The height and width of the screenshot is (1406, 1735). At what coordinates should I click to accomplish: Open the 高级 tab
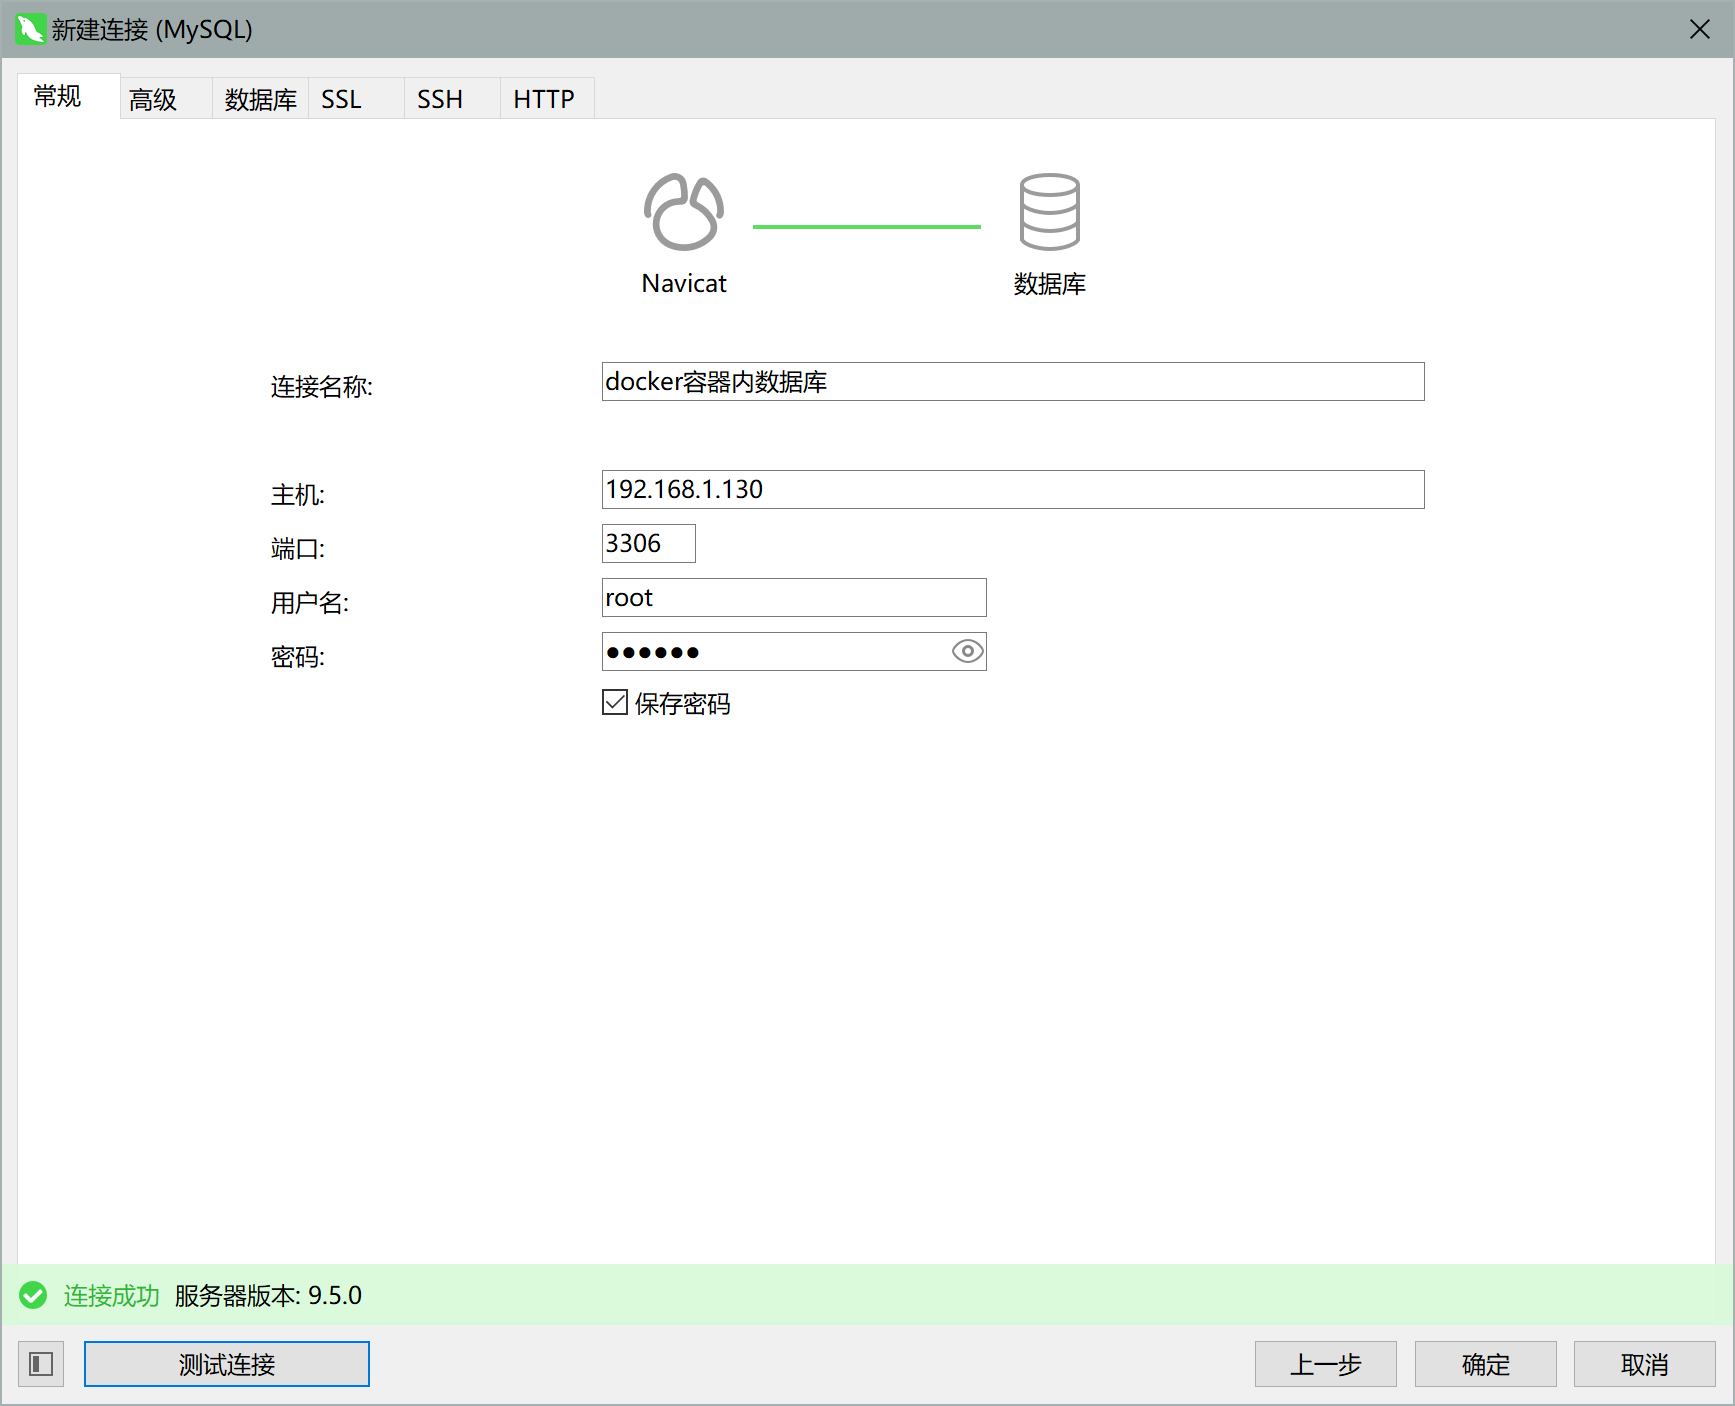coord(166,99)
